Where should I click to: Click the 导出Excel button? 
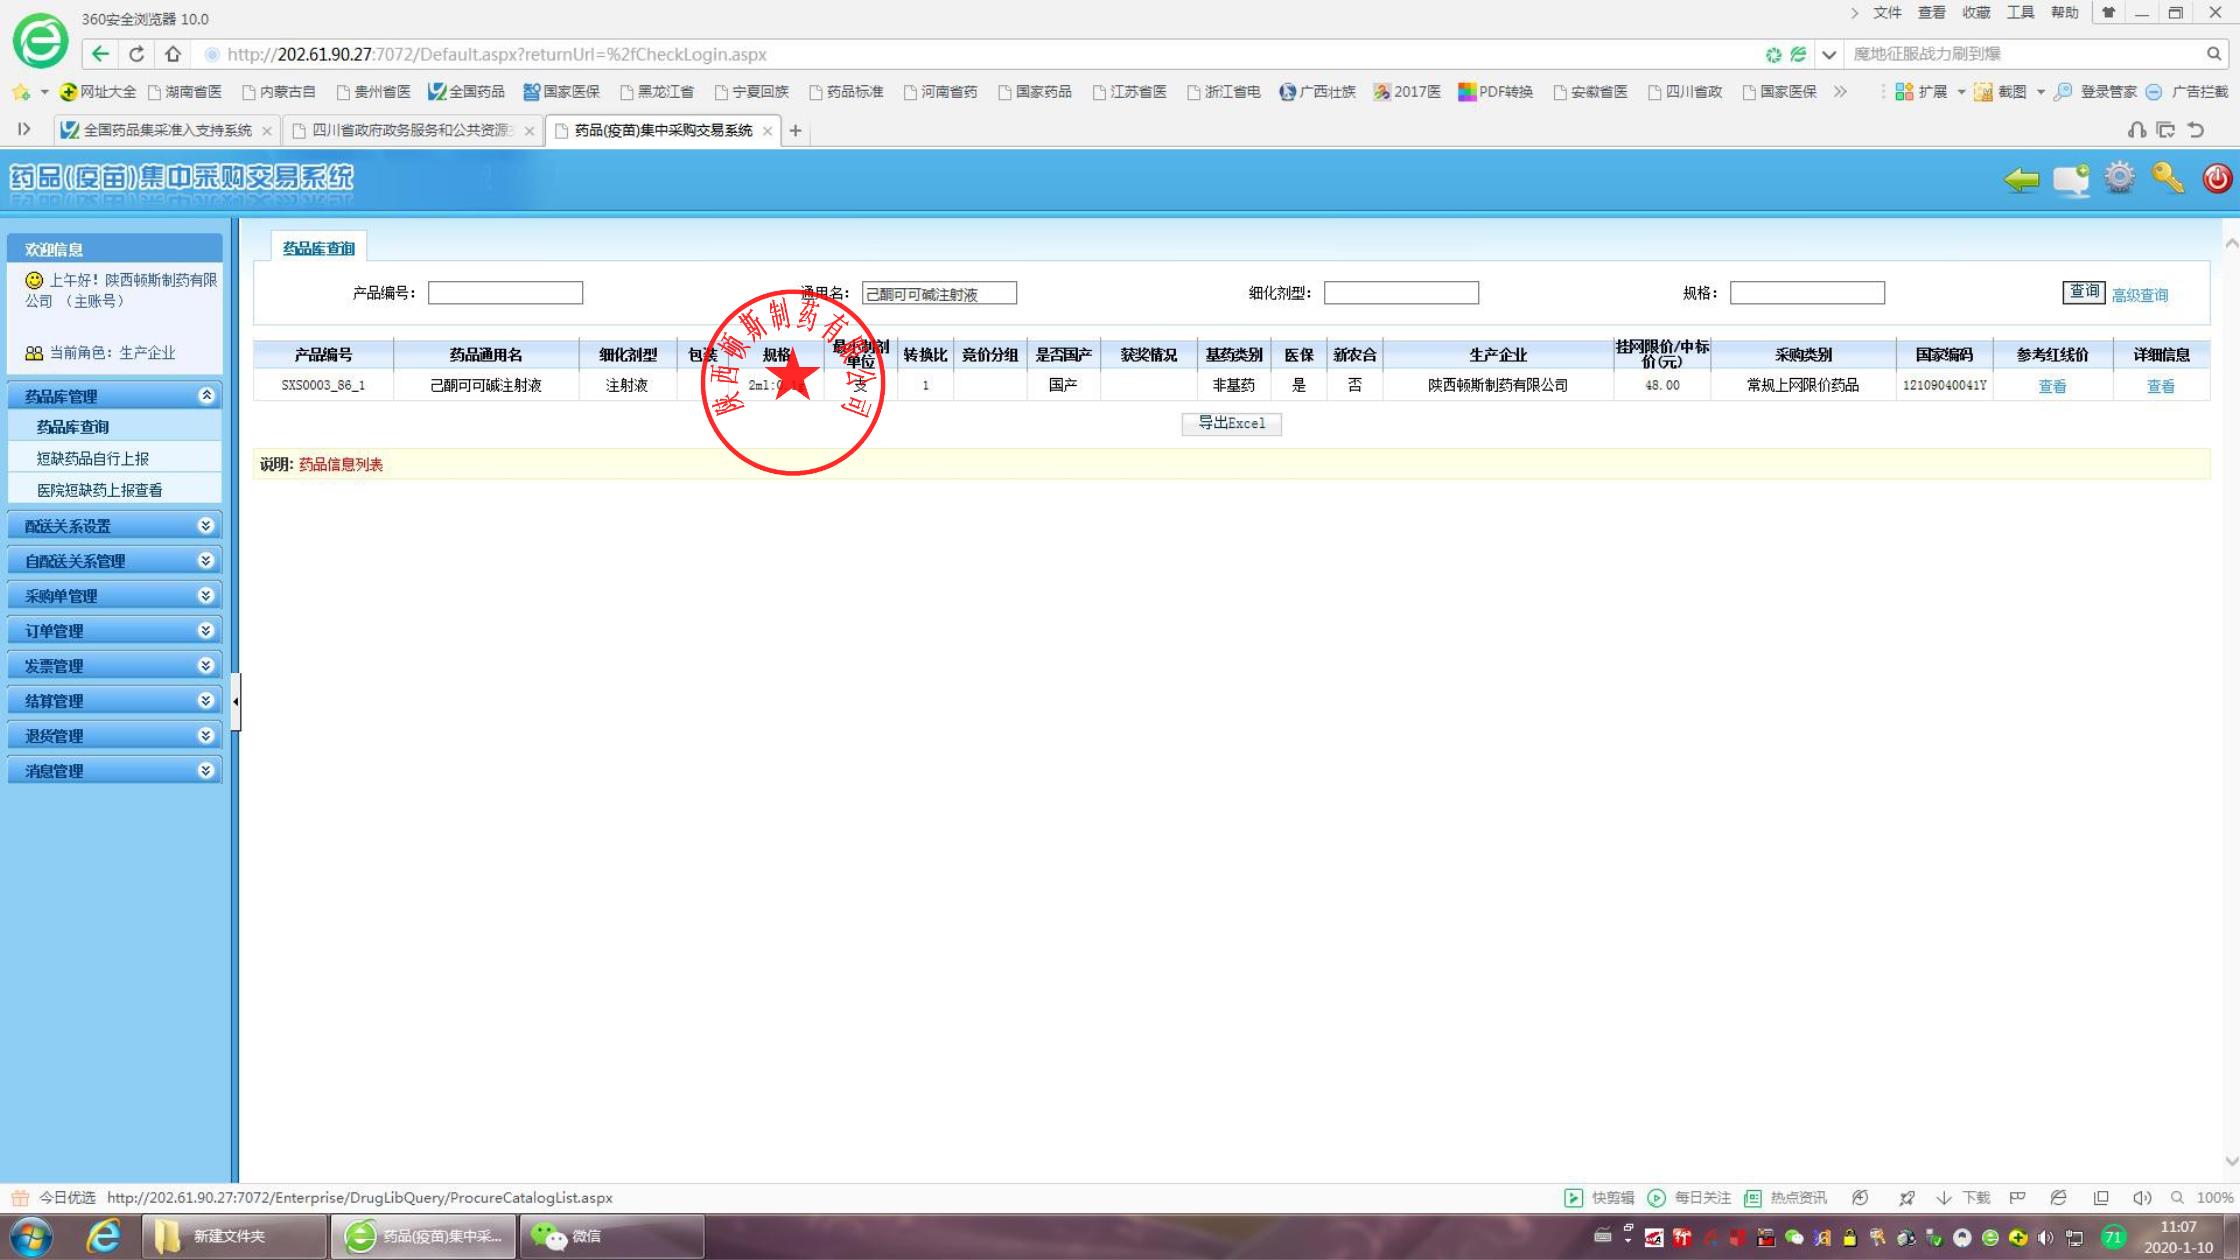(1232, 424)
